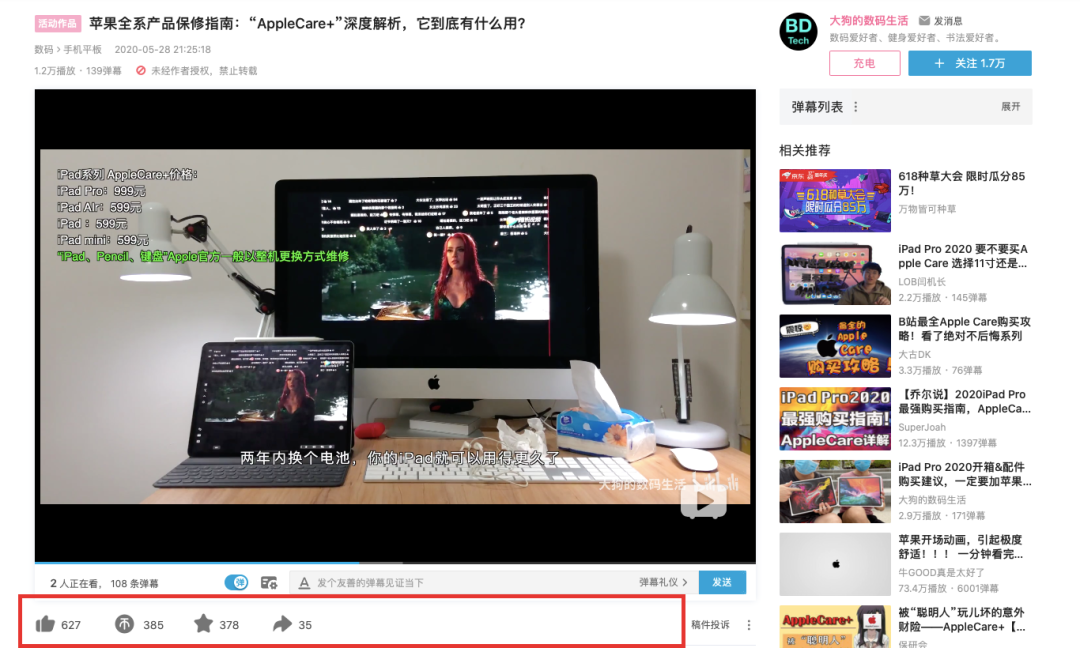This screenshot has width=1080, height=648.
Task: Open uploader 牛GOOD真是太好了
Action: click(941, 572)
